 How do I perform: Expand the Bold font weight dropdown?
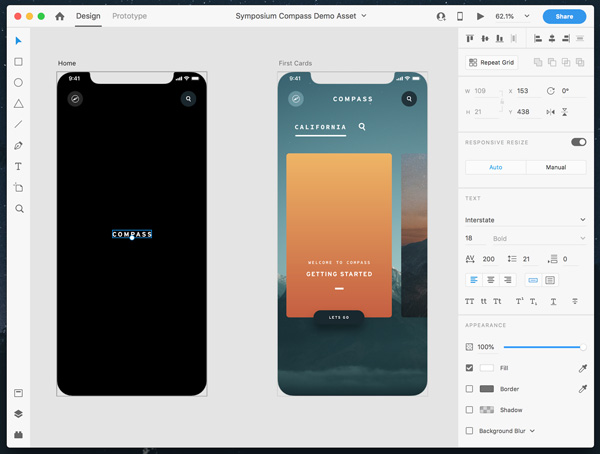pos(538,239)
